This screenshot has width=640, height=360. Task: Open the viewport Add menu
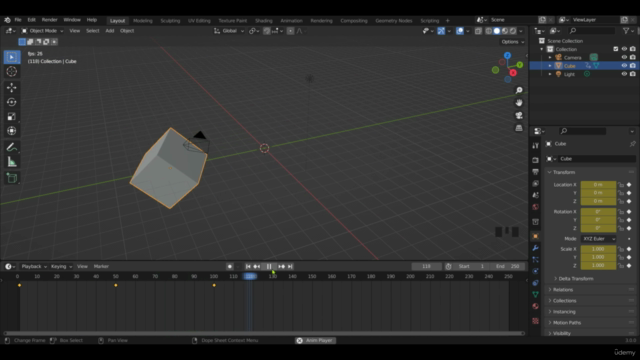pos(110,31)
